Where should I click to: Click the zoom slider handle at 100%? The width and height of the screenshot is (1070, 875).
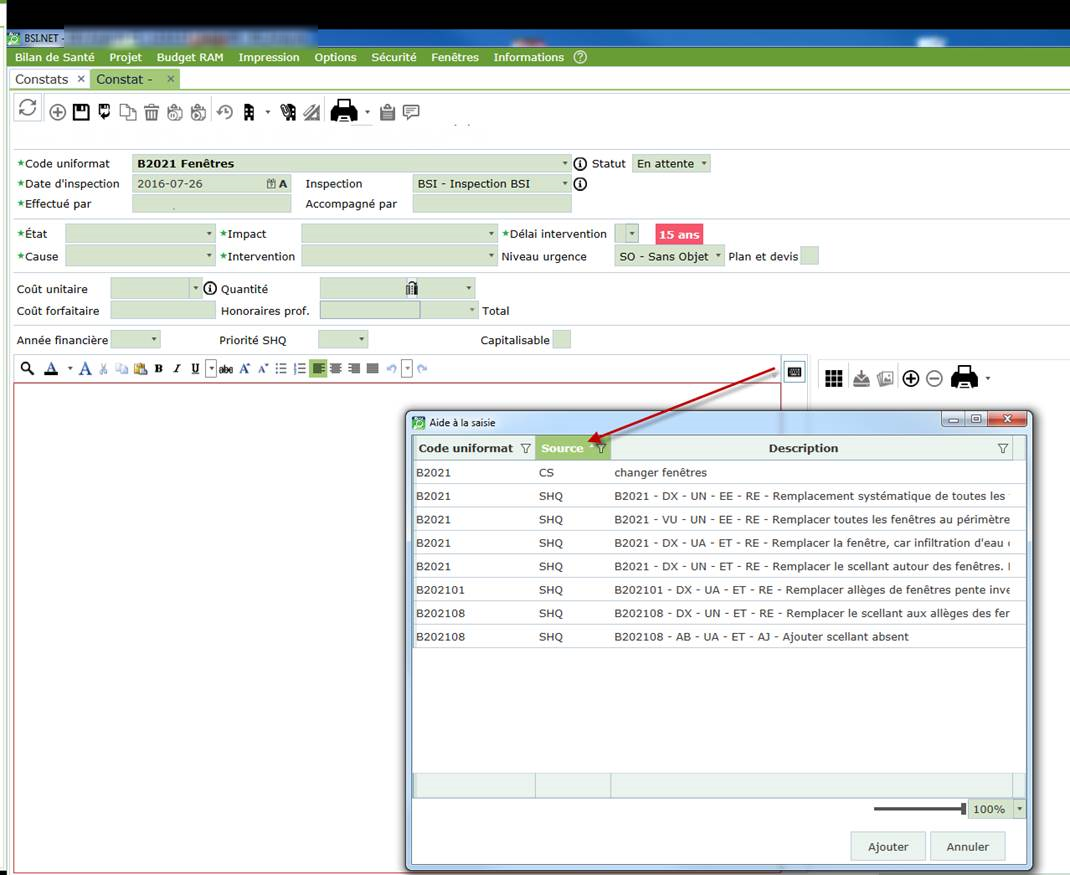click(964, 809)
